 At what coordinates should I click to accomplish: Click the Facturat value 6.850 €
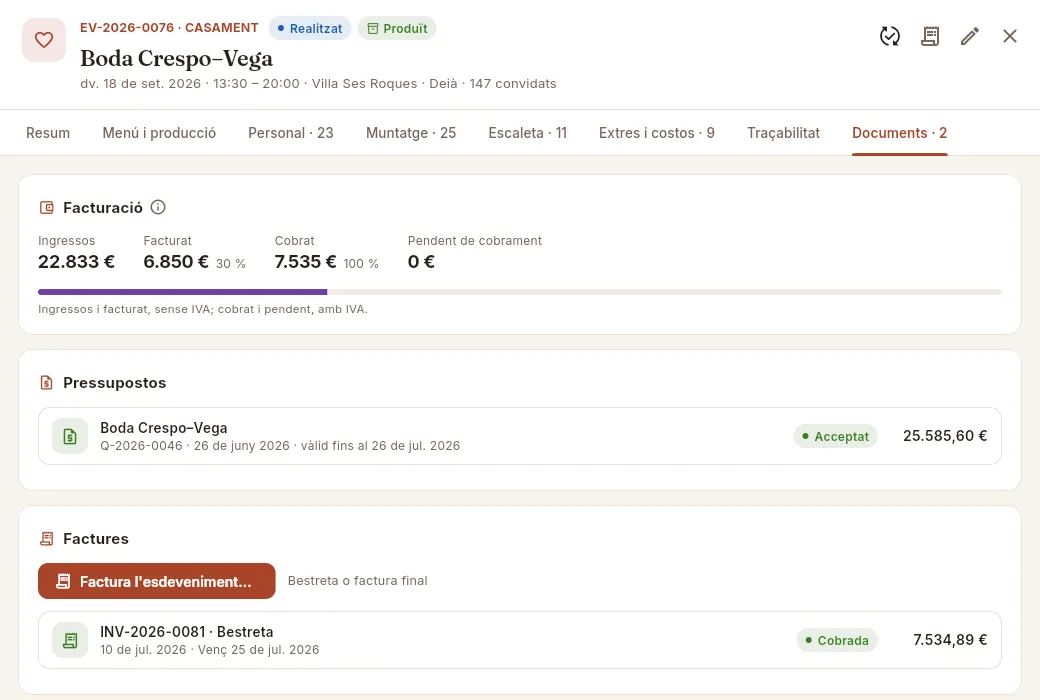click(176, 261)
